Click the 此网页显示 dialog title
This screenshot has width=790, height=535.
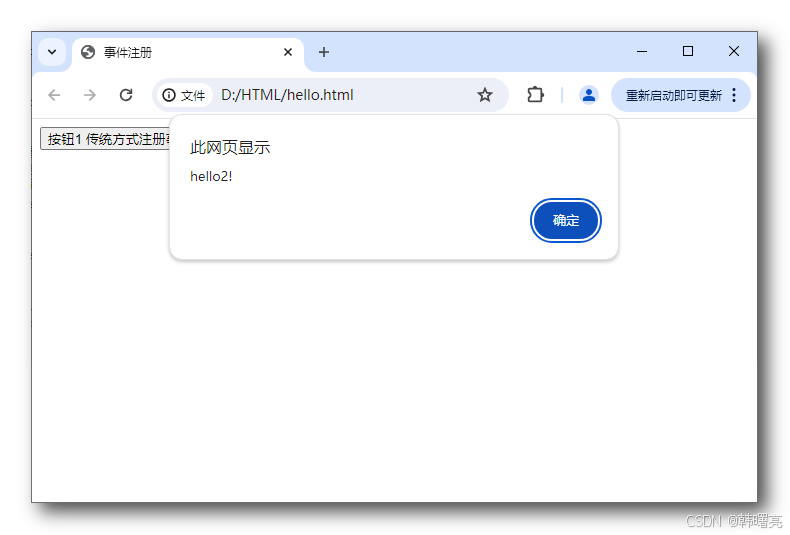pos(230,148)
